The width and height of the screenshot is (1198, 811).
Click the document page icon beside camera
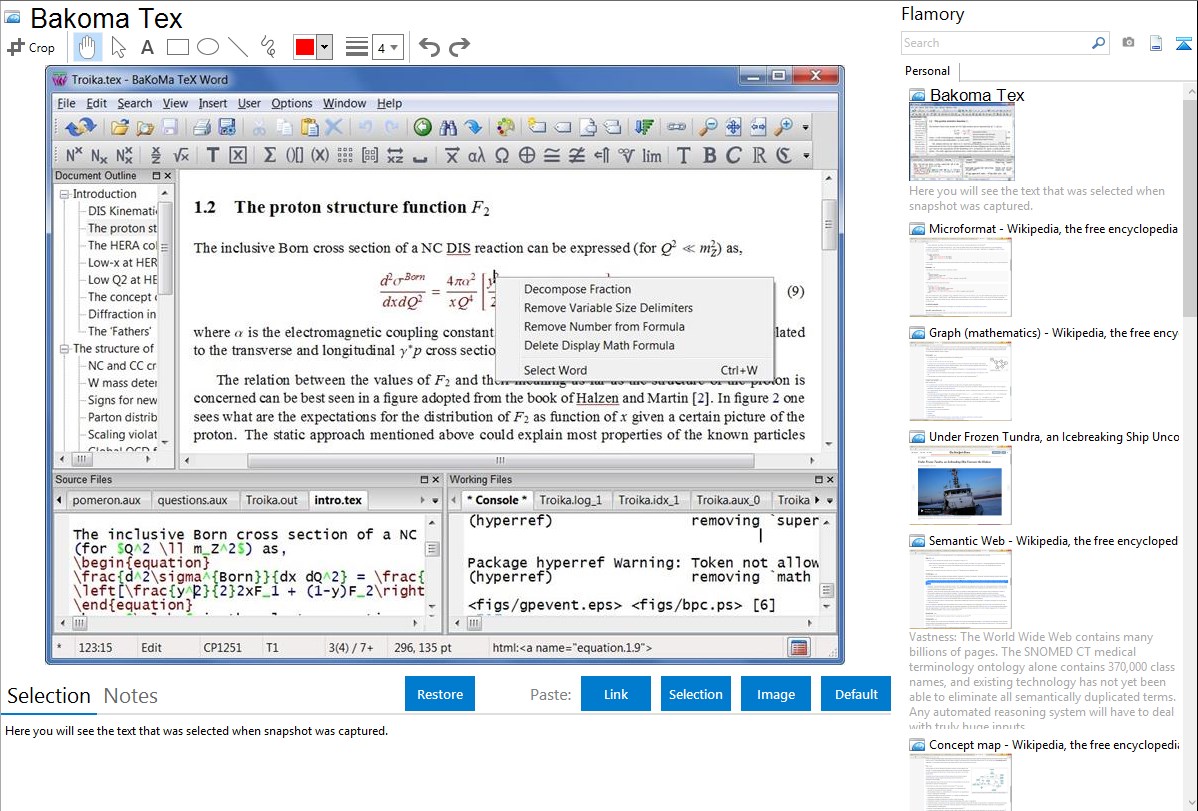point(1156,43)
